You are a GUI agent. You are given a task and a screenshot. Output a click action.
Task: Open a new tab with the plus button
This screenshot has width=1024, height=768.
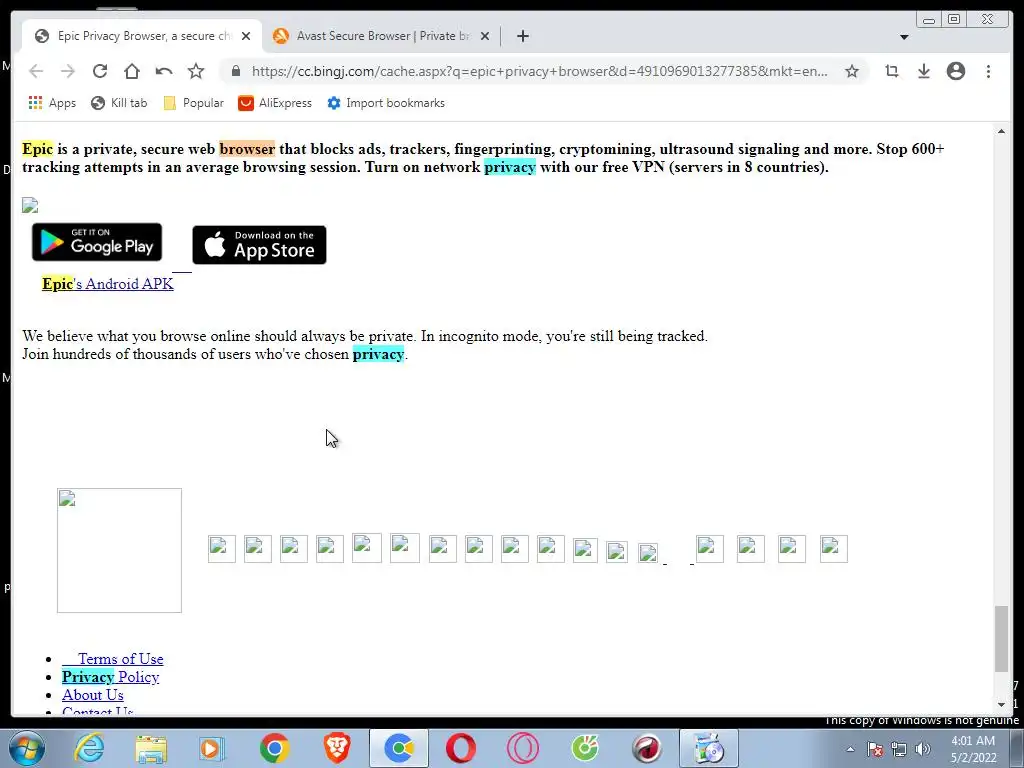click(522, 36)
